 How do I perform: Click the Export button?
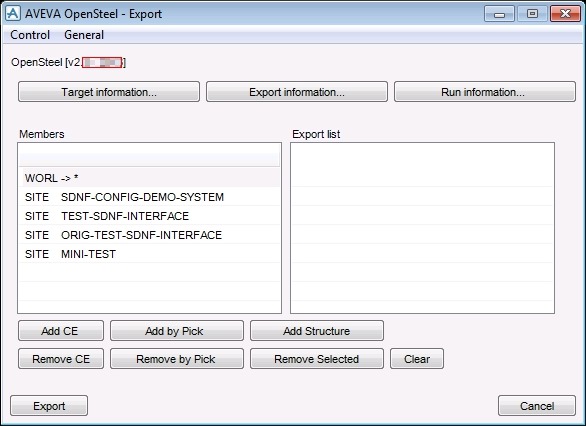click(x=49, y=406)
